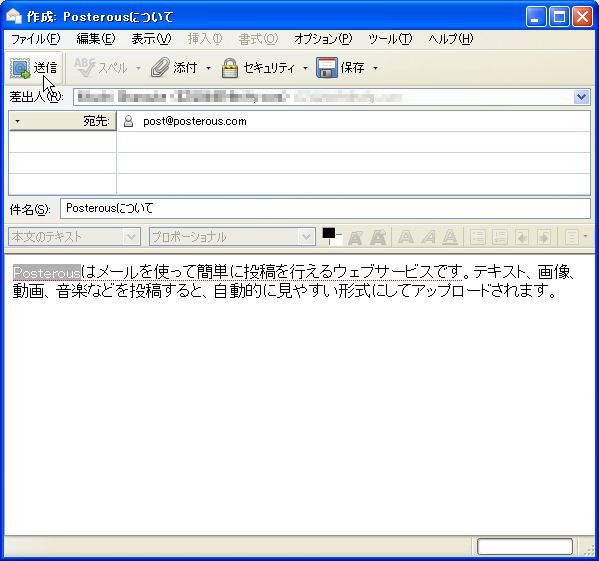Open the attach (添付) dropdown arrow
Viewport: 599px width, 561px height.
(x=208, y=68)
